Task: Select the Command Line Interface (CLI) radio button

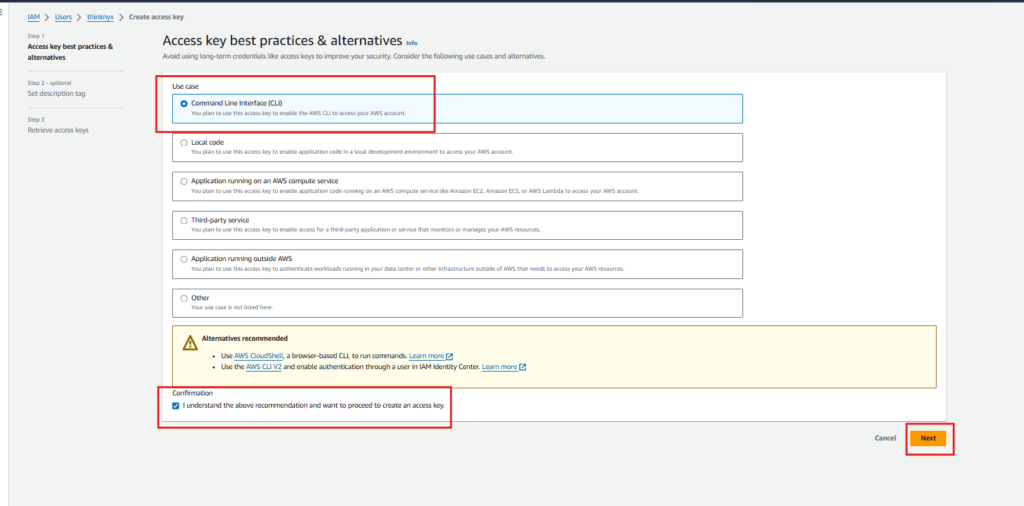Action: coord(184,103)
